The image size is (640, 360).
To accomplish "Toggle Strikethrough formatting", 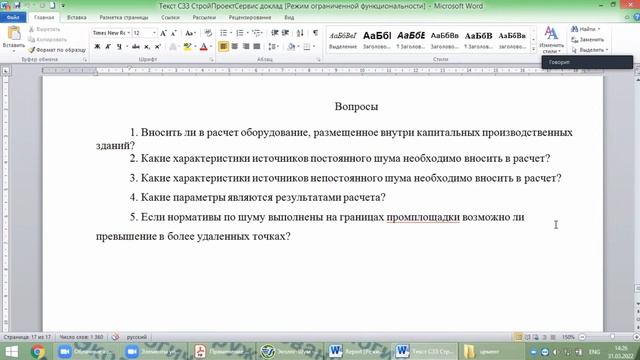I will point(136,47).
